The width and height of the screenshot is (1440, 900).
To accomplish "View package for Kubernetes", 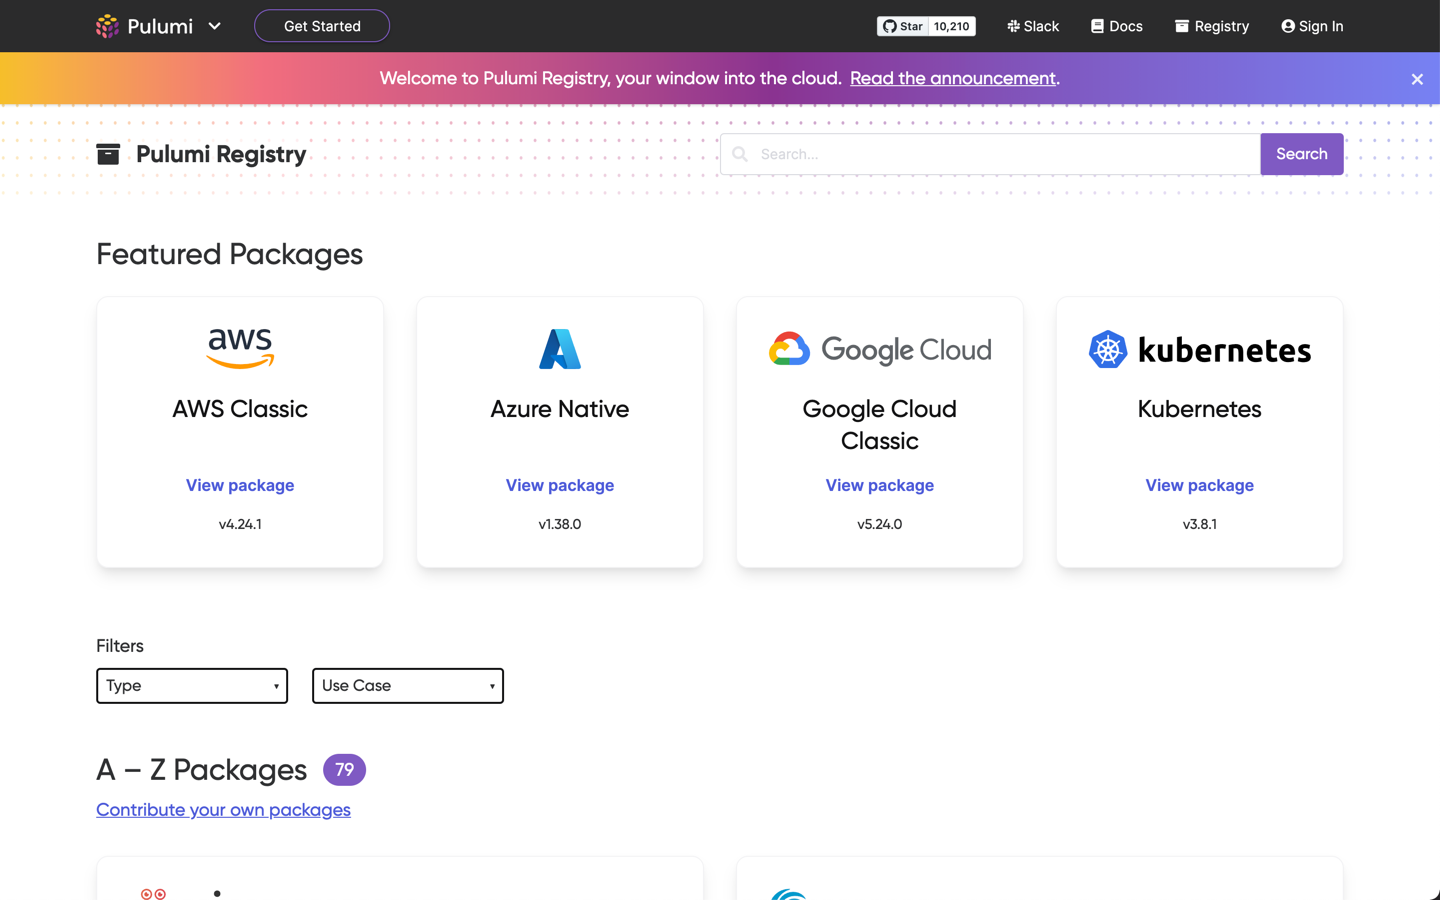I will (x=1200, y=485).
